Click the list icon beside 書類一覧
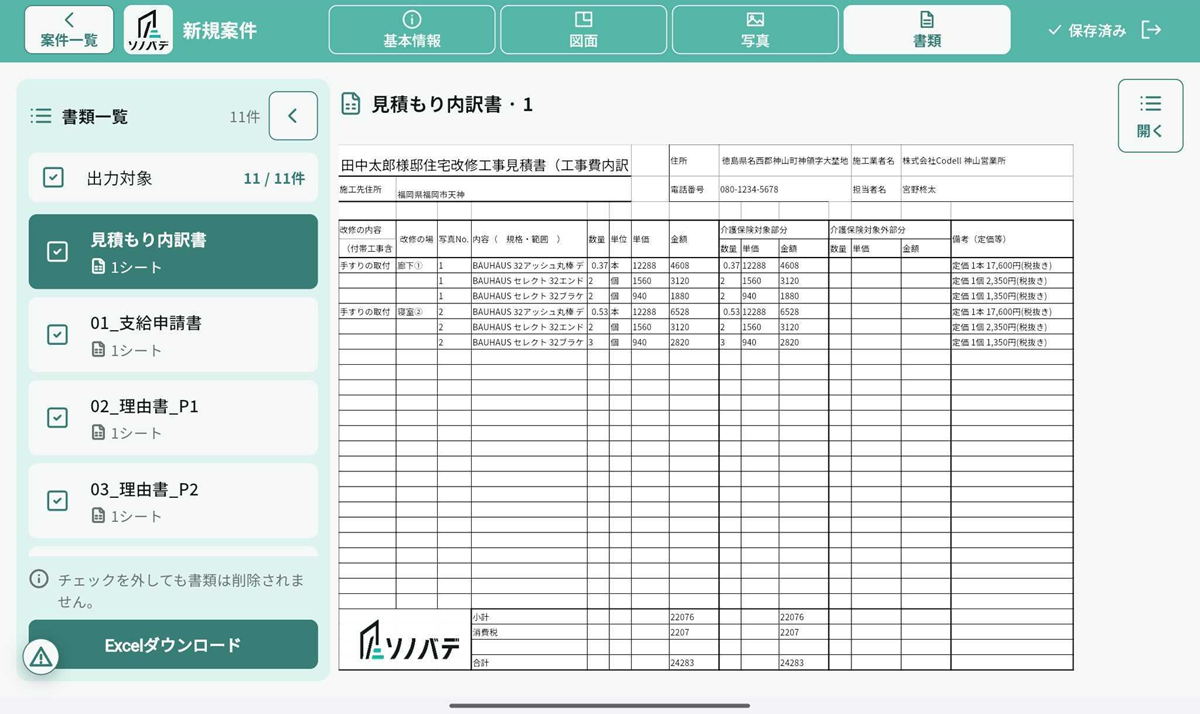This screenshot has width=1200, height=714. click(41, 116)
